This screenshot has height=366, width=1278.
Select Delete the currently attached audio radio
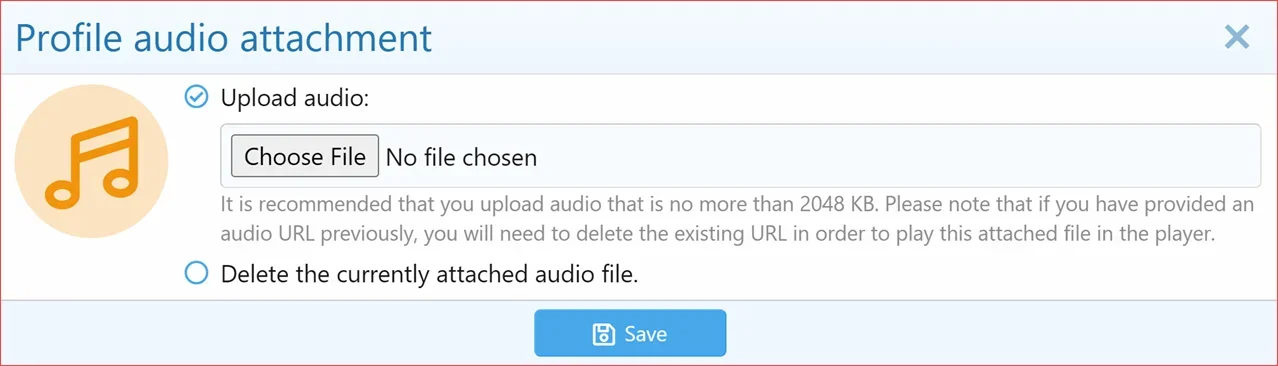click(x=197, y=273)
